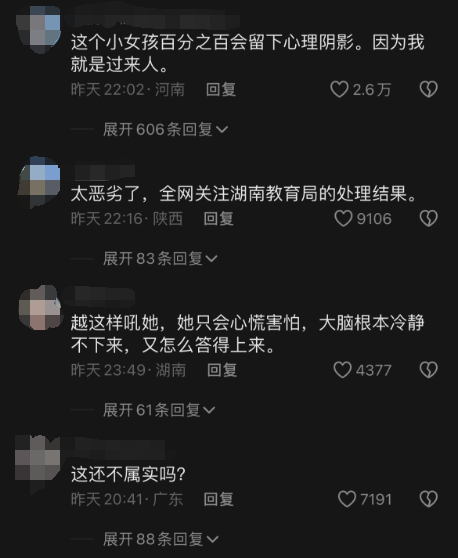Reply to the 河南 comment
The width and height of the screenshot is (458, 558).
(x=221, y=89)
